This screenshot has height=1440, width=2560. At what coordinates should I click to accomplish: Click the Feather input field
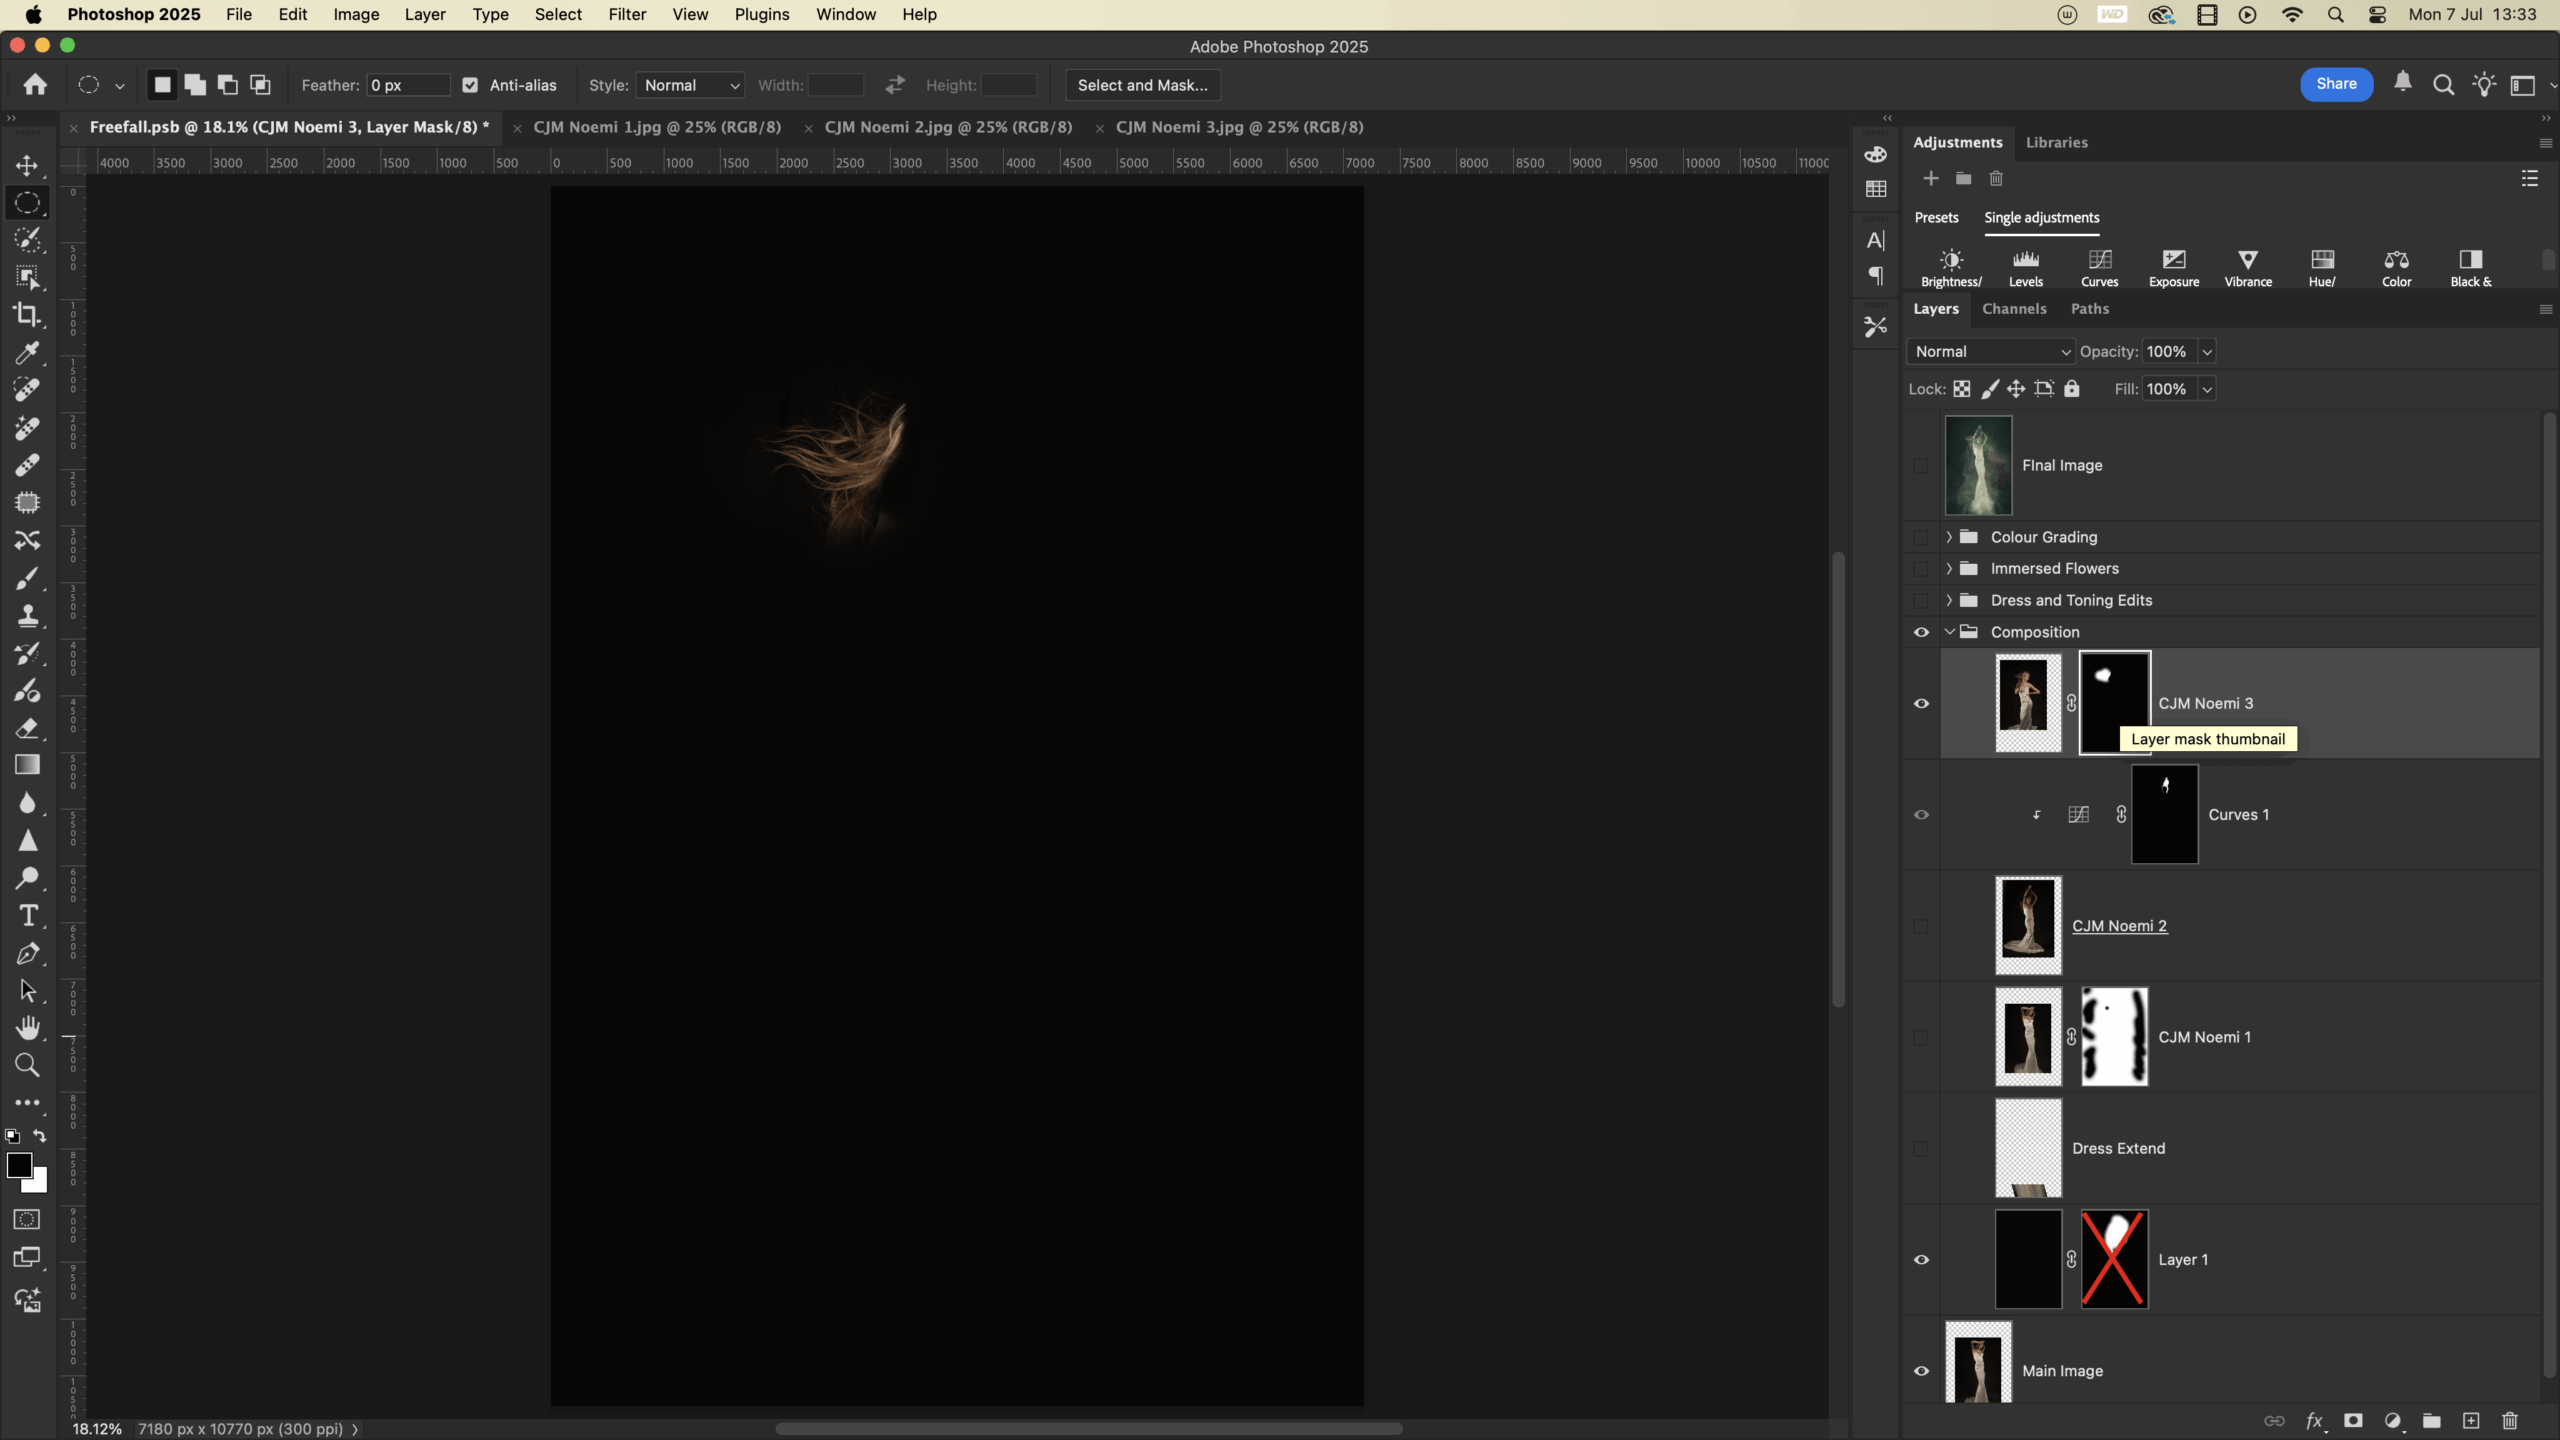coord(407,85)
